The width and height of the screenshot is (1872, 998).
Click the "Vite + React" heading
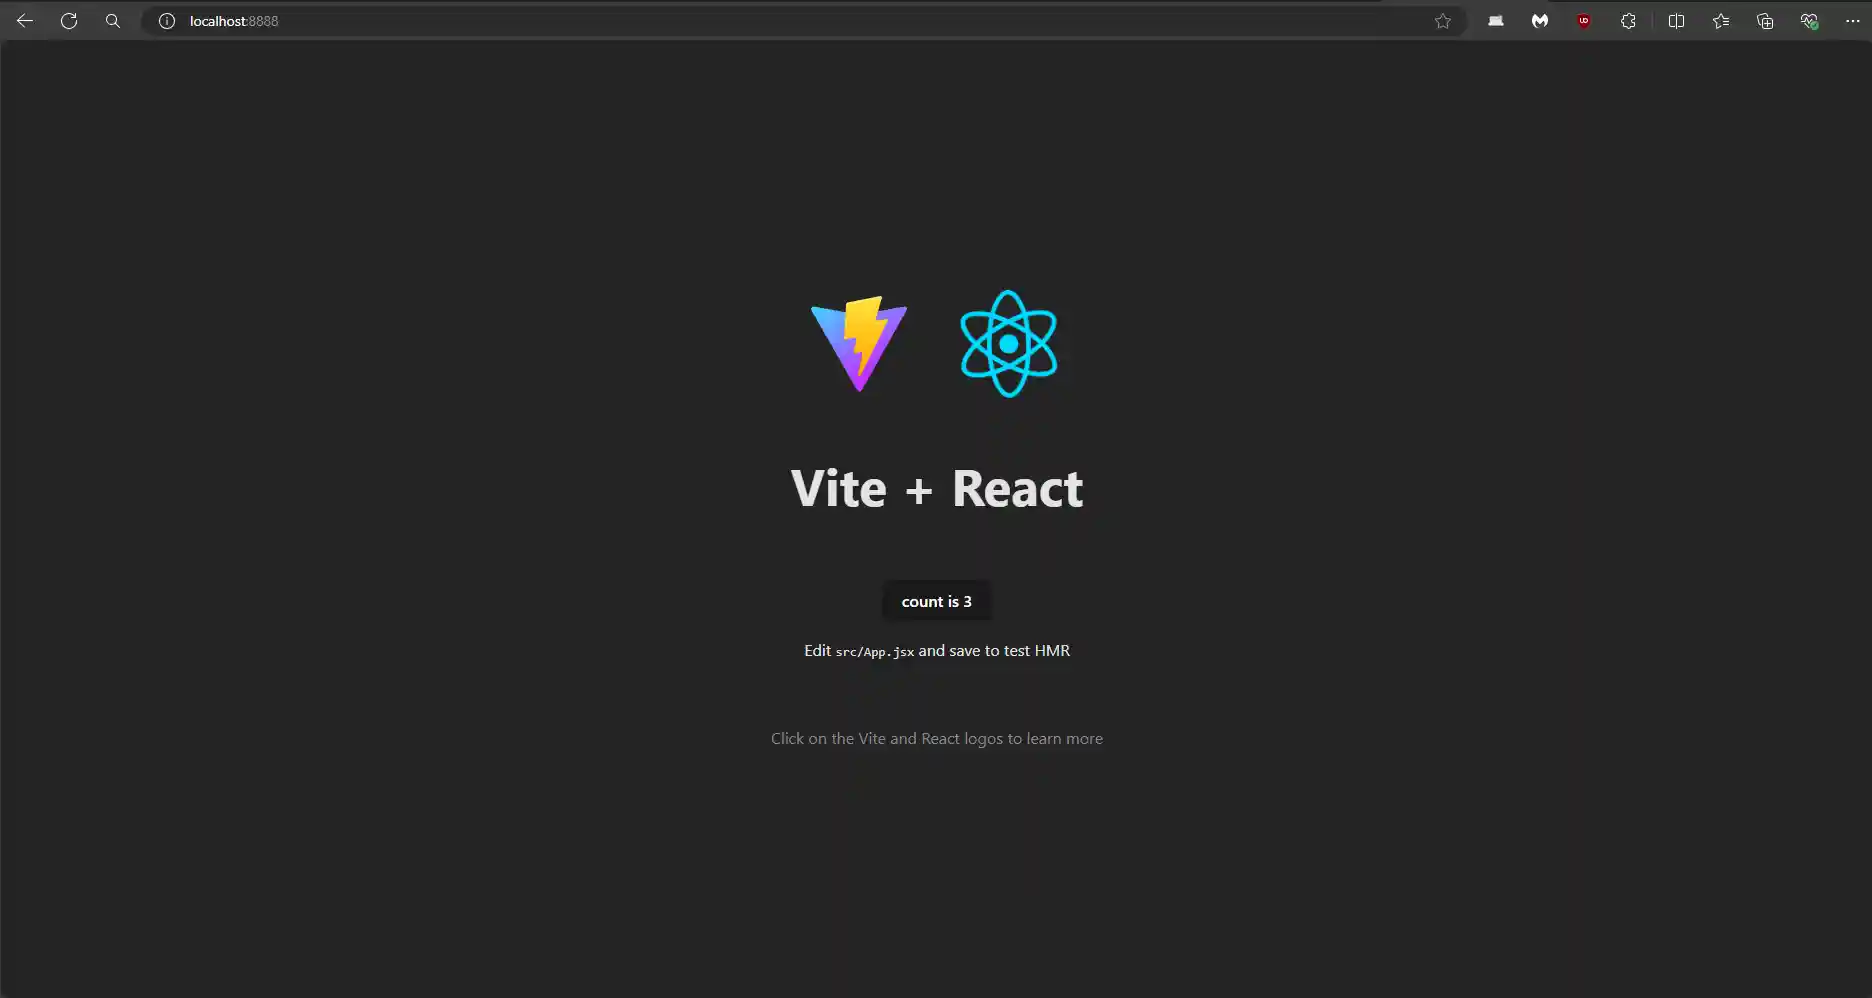tap(937, 489)
